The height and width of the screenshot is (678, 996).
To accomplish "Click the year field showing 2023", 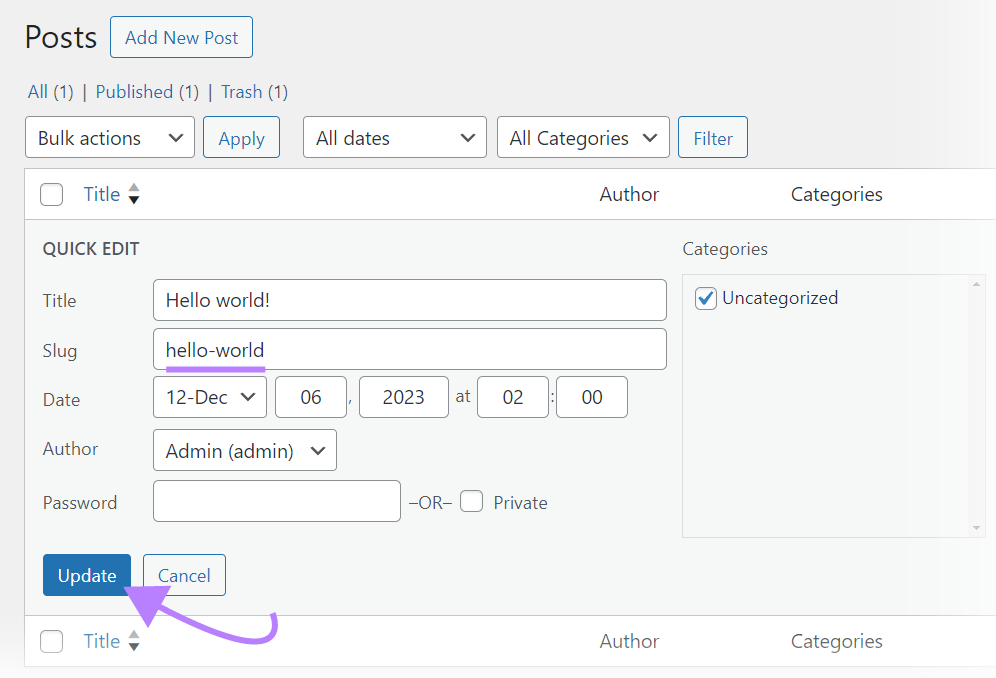I will click(x=403, y=397).
